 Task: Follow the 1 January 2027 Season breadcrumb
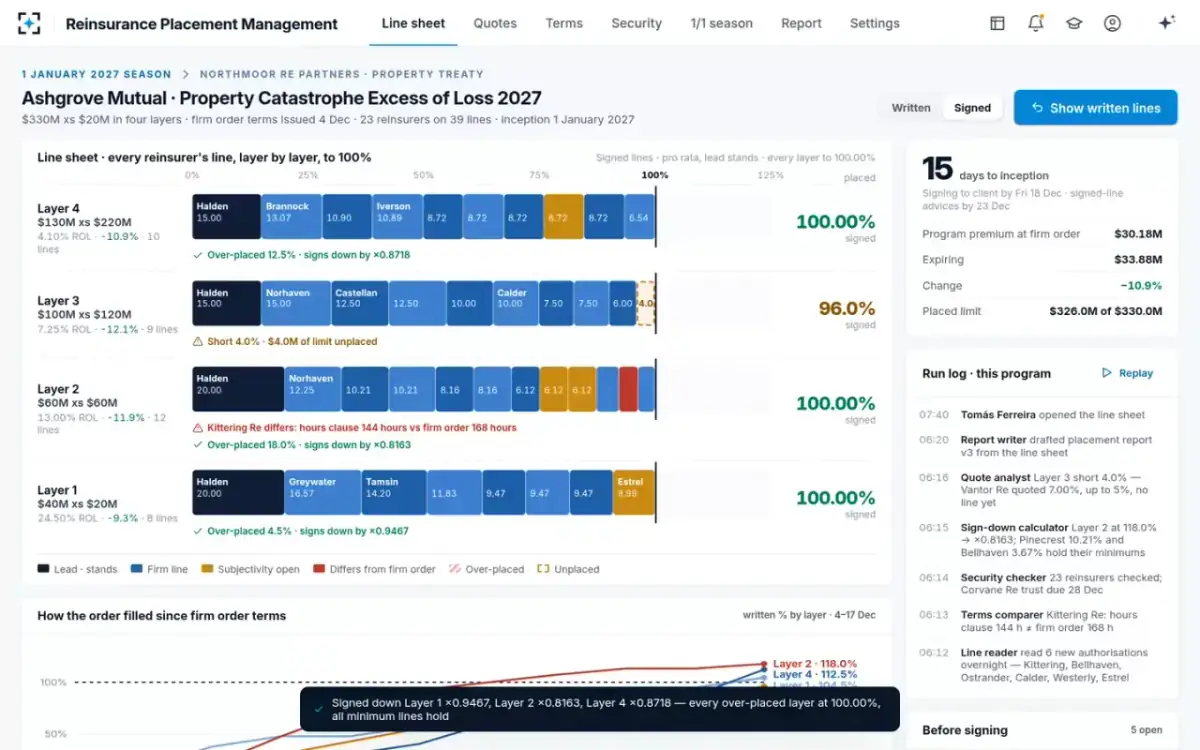click(96, 74)
